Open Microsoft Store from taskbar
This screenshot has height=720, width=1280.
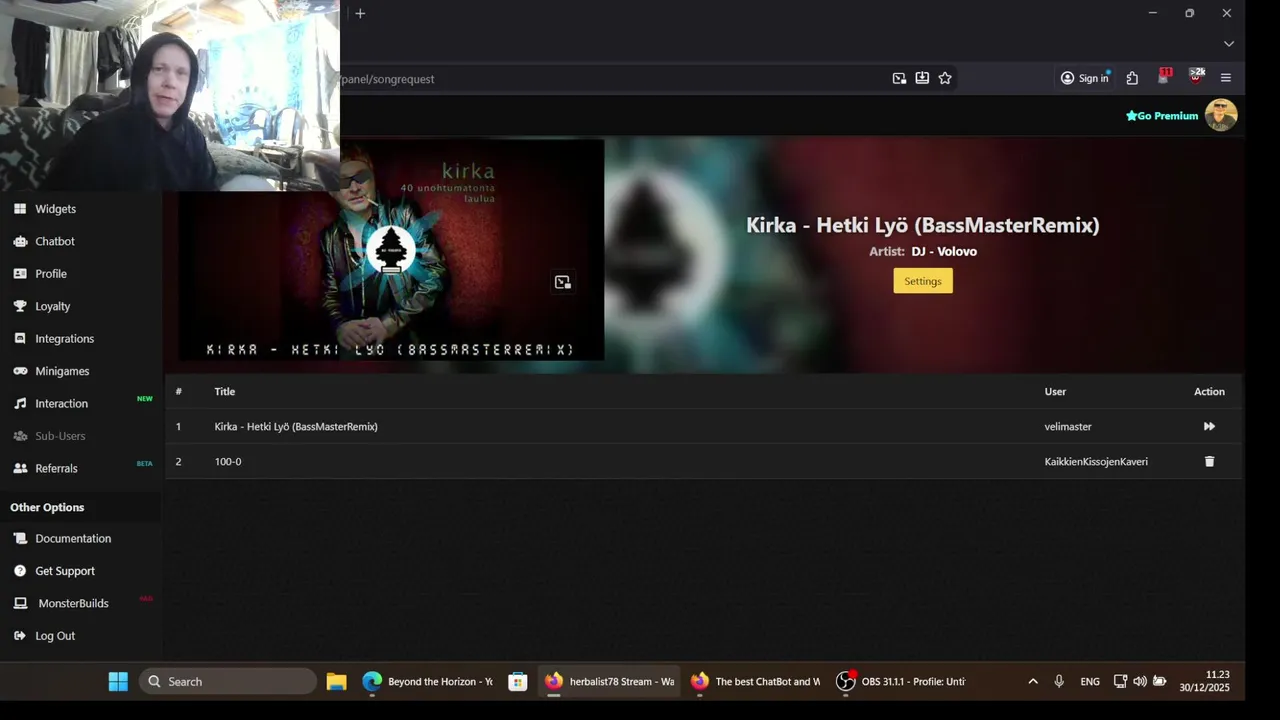coord(517,681)
